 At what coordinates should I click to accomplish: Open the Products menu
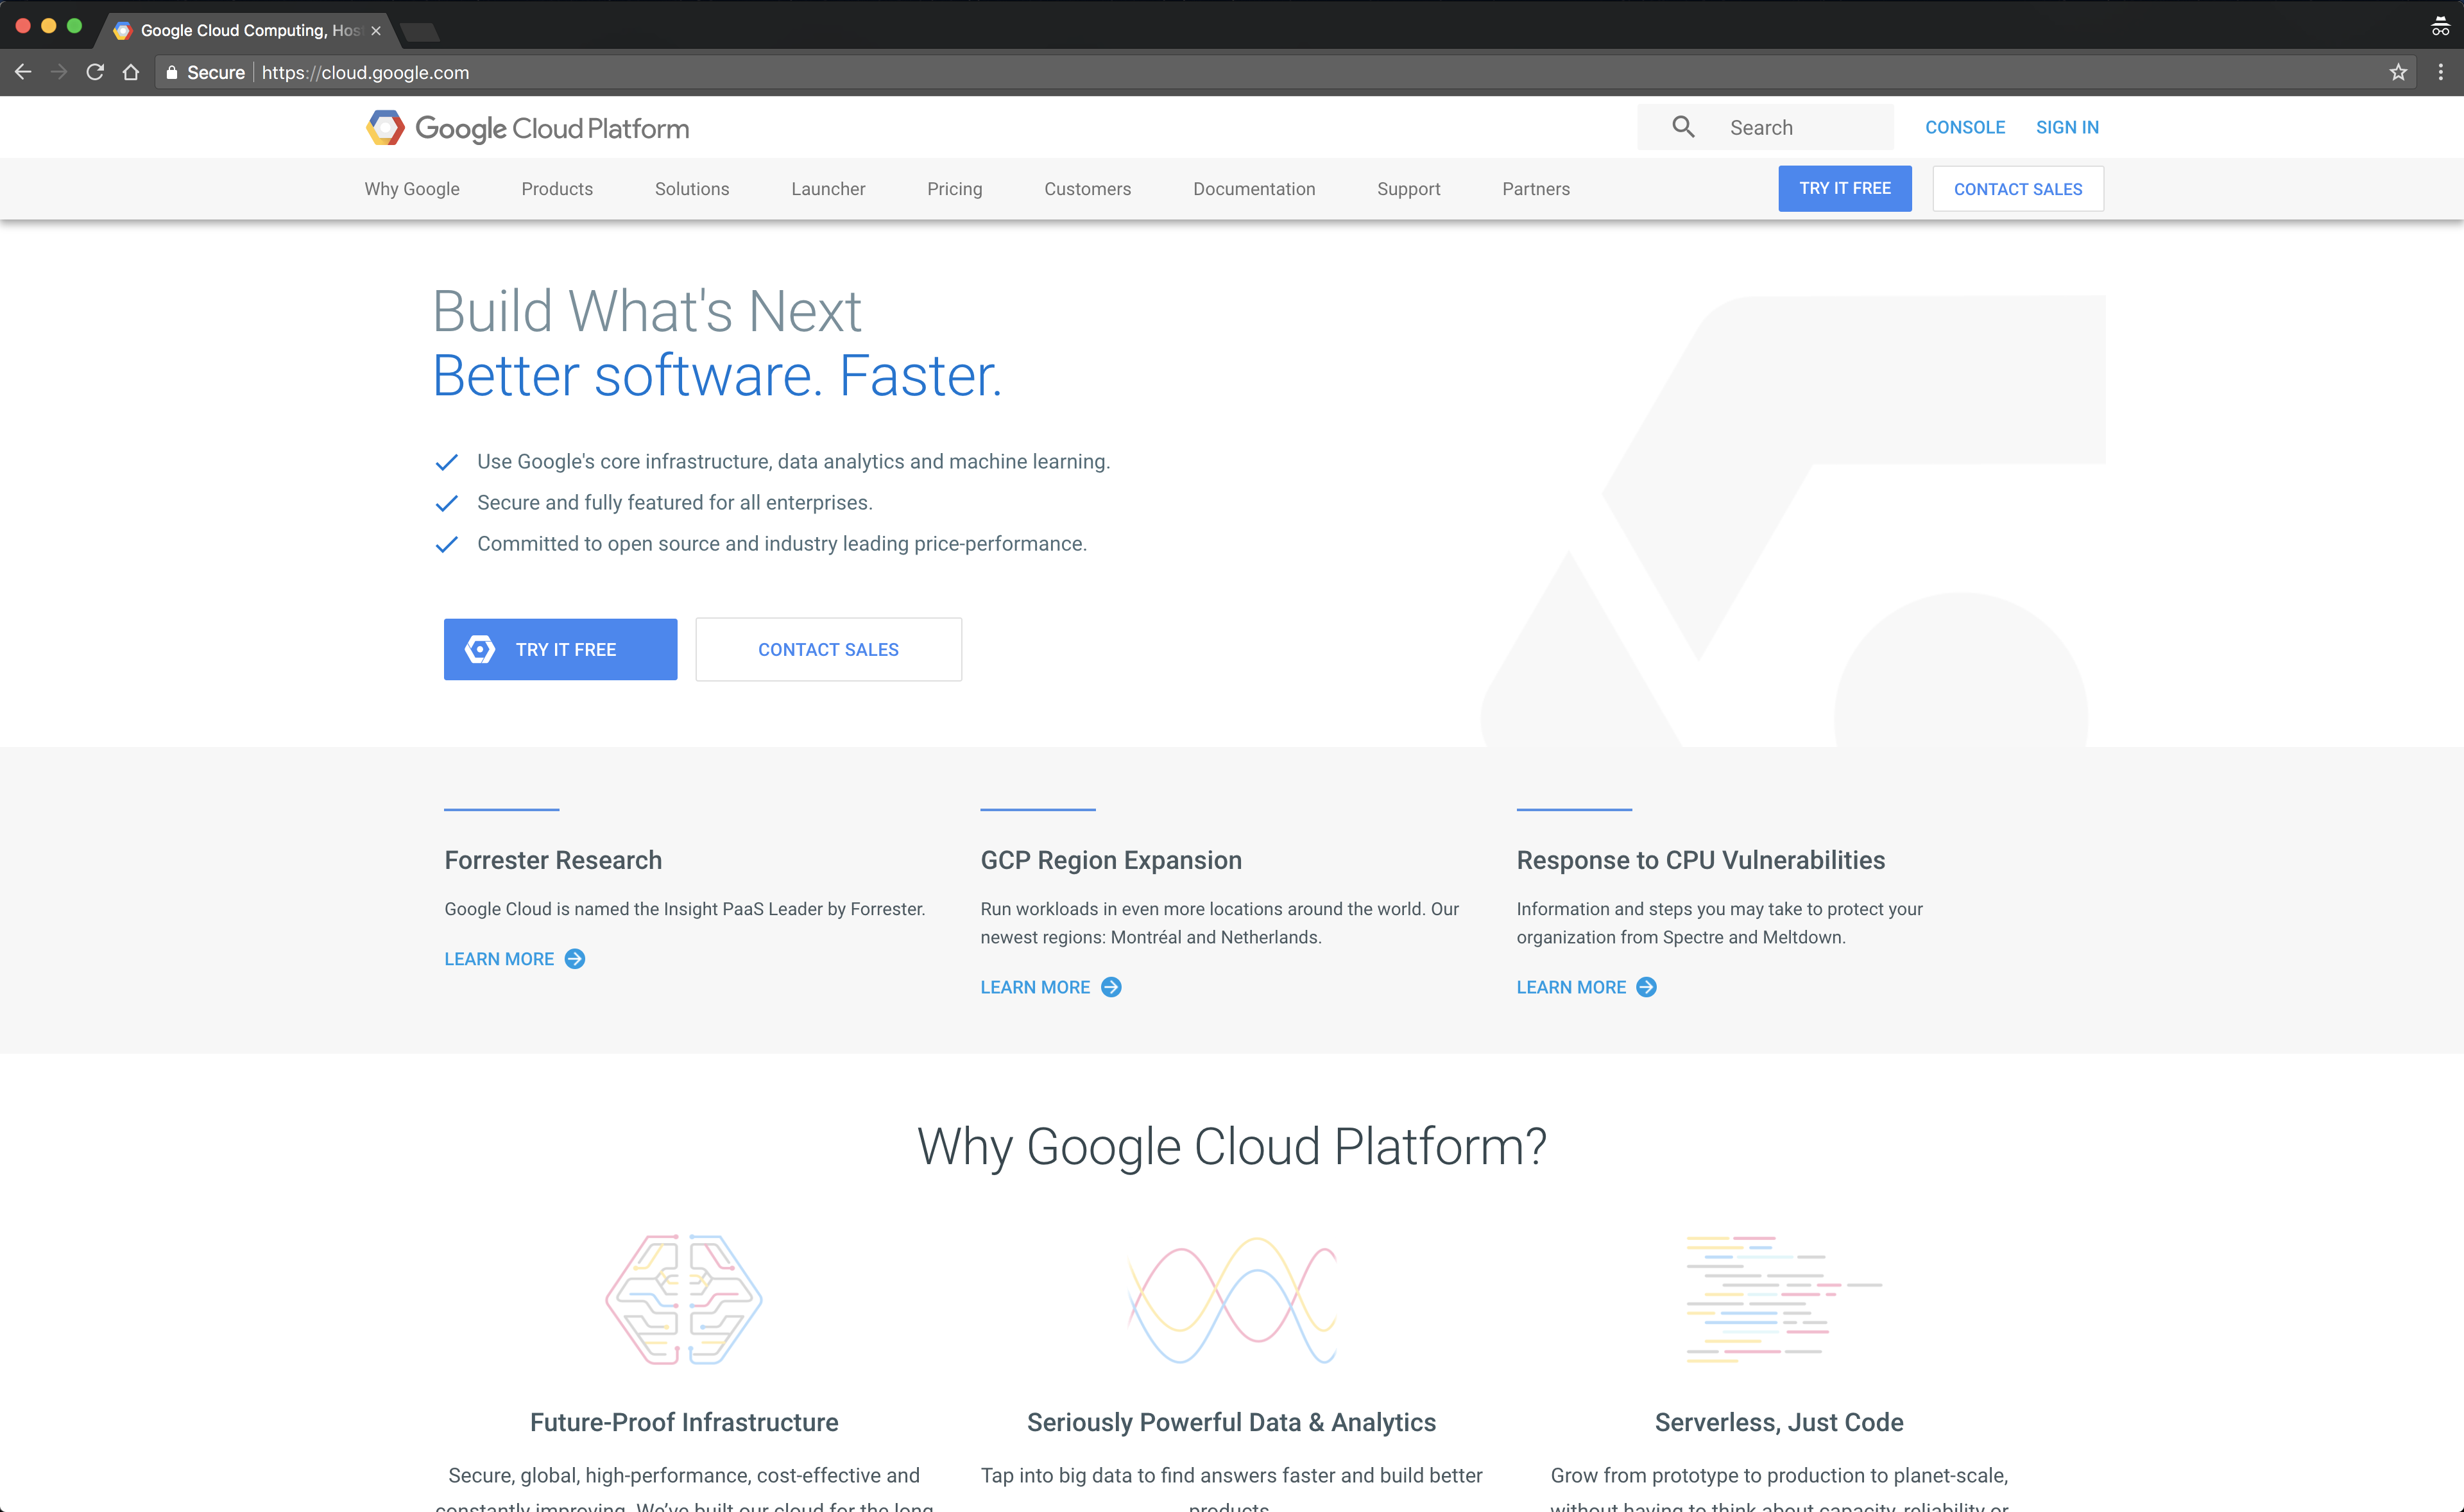pyautogui.click(x=557, y=189)
